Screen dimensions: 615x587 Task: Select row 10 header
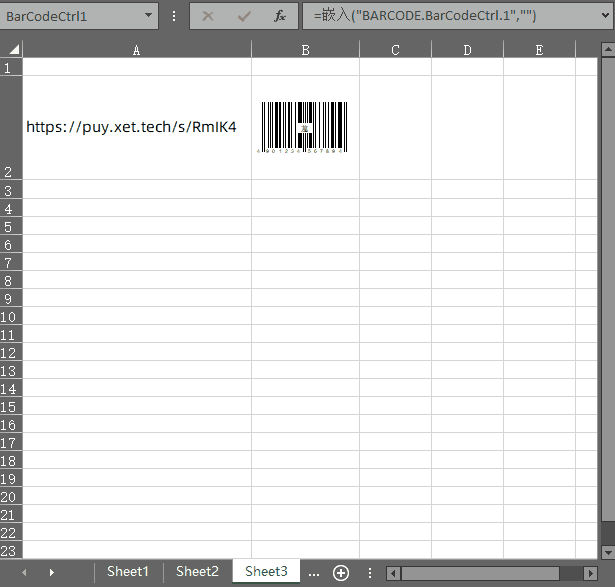pyautogui.click(x=11, y=316)
